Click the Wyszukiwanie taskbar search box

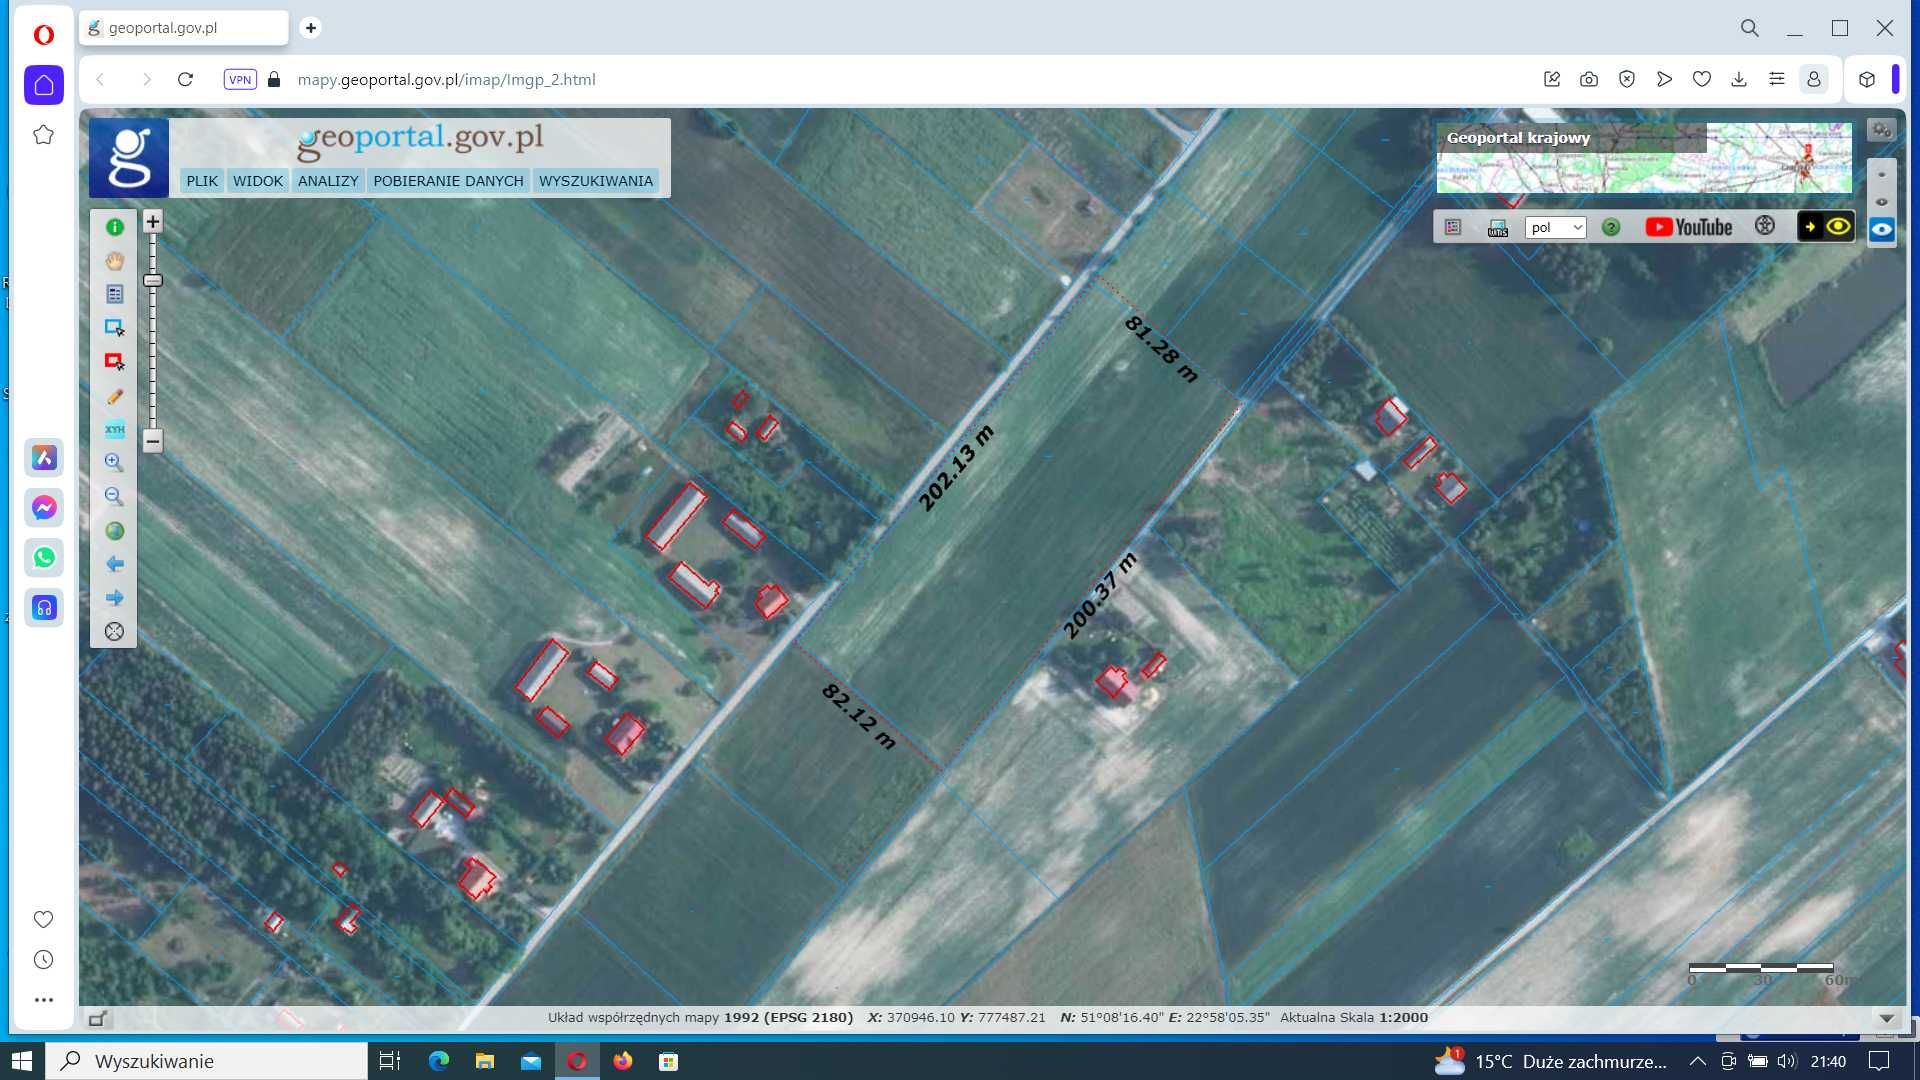tap(207, 1061)
